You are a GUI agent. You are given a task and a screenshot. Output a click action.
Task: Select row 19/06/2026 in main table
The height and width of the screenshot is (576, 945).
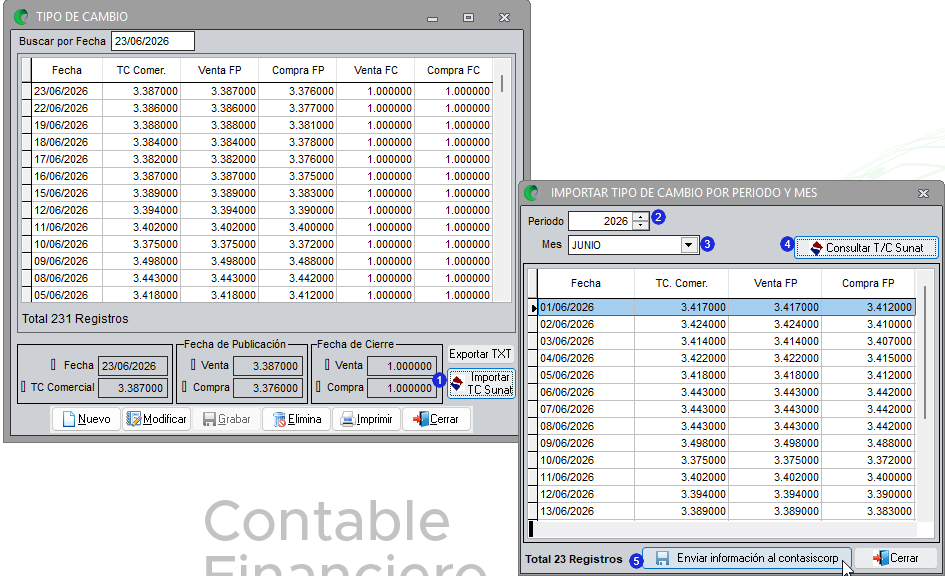pos(262,125)
